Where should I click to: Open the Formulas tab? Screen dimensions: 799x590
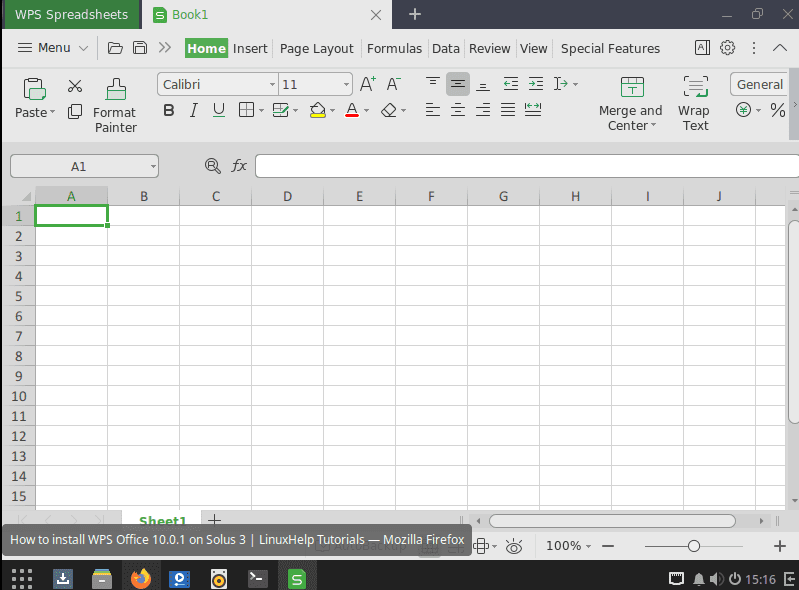tap(394, 48)
